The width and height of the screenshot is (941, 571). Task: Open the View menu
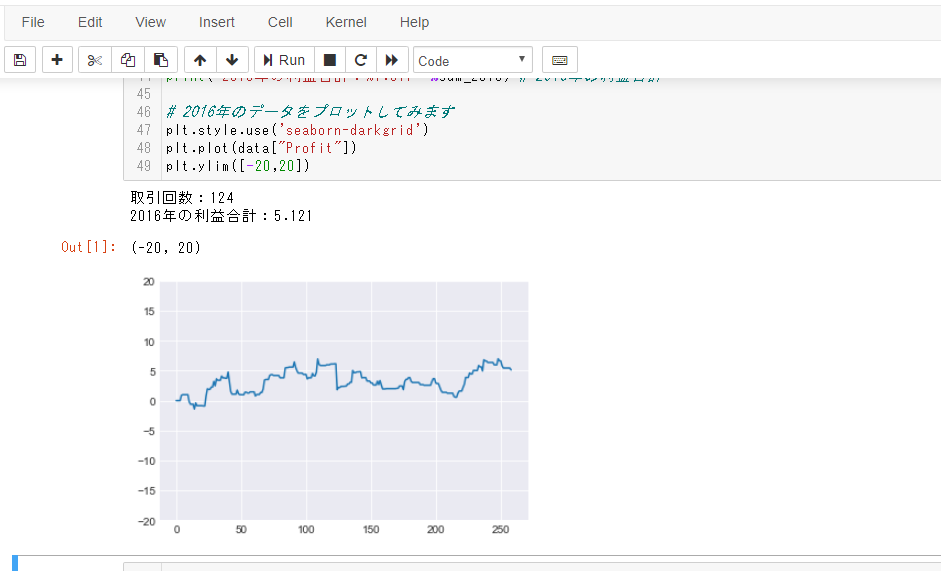coord(151,22)
